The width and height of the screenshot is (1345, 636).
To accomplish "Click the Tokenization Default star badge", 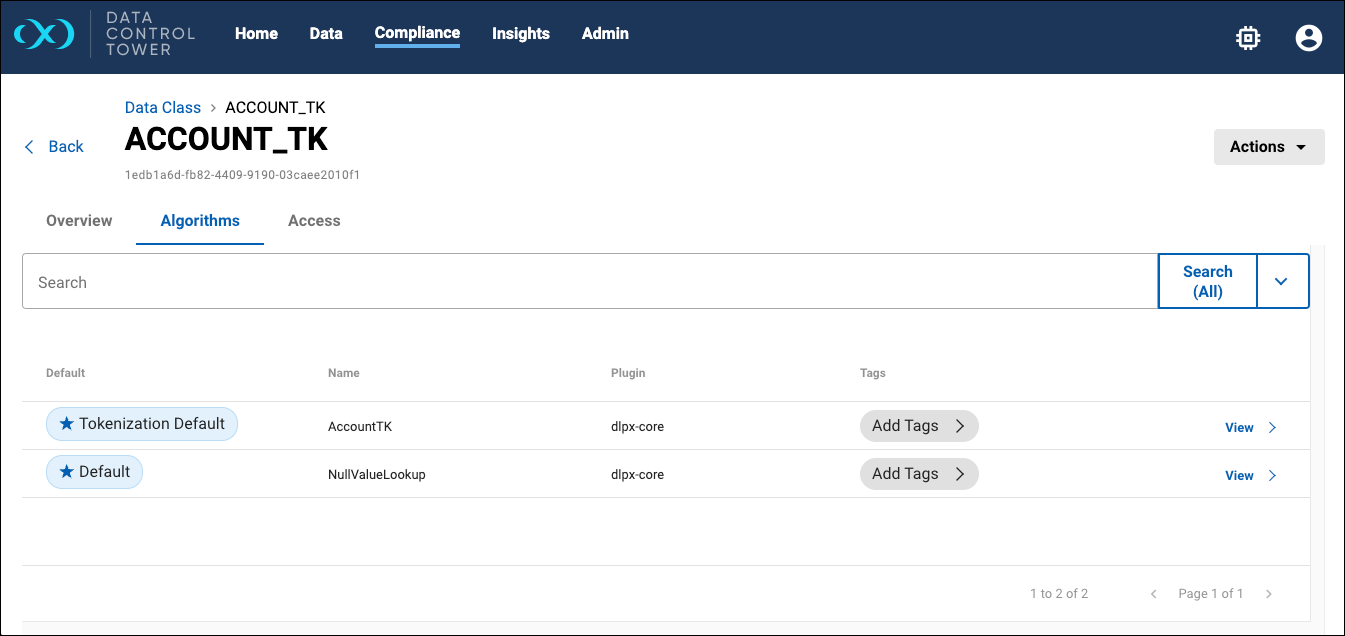I will [142, 424].
